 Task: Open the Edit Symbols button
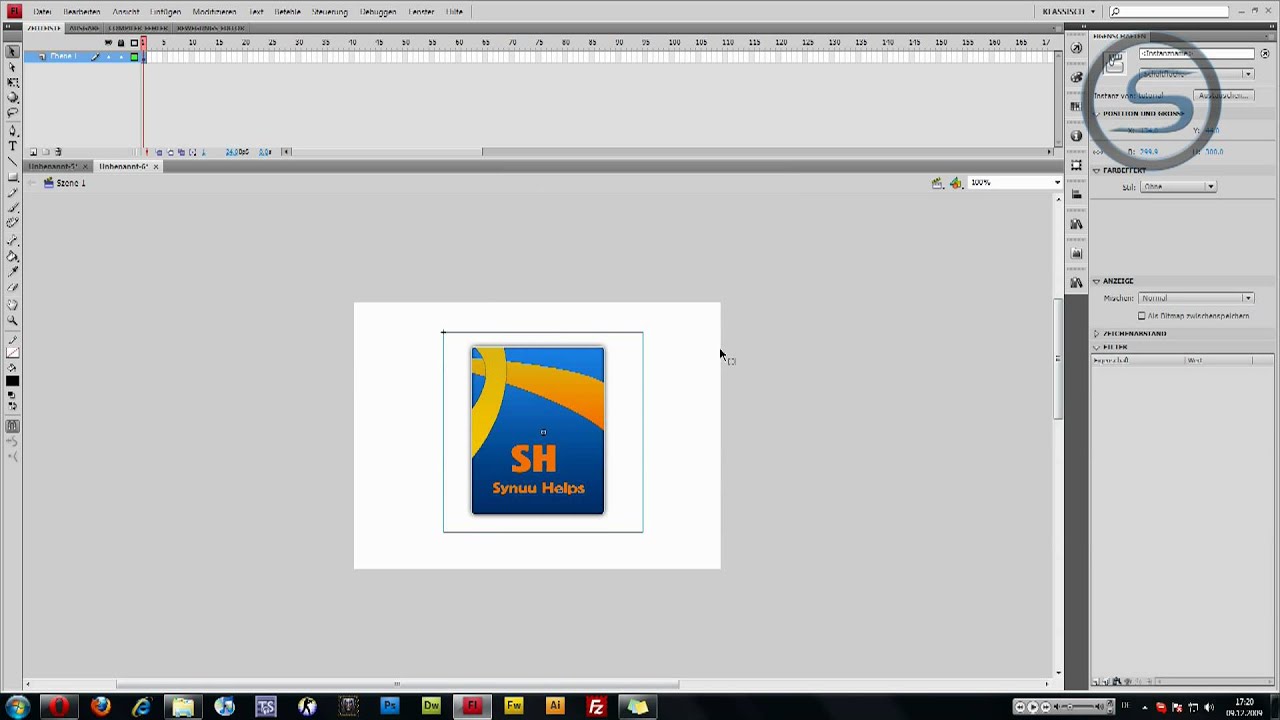coord(956,183)
